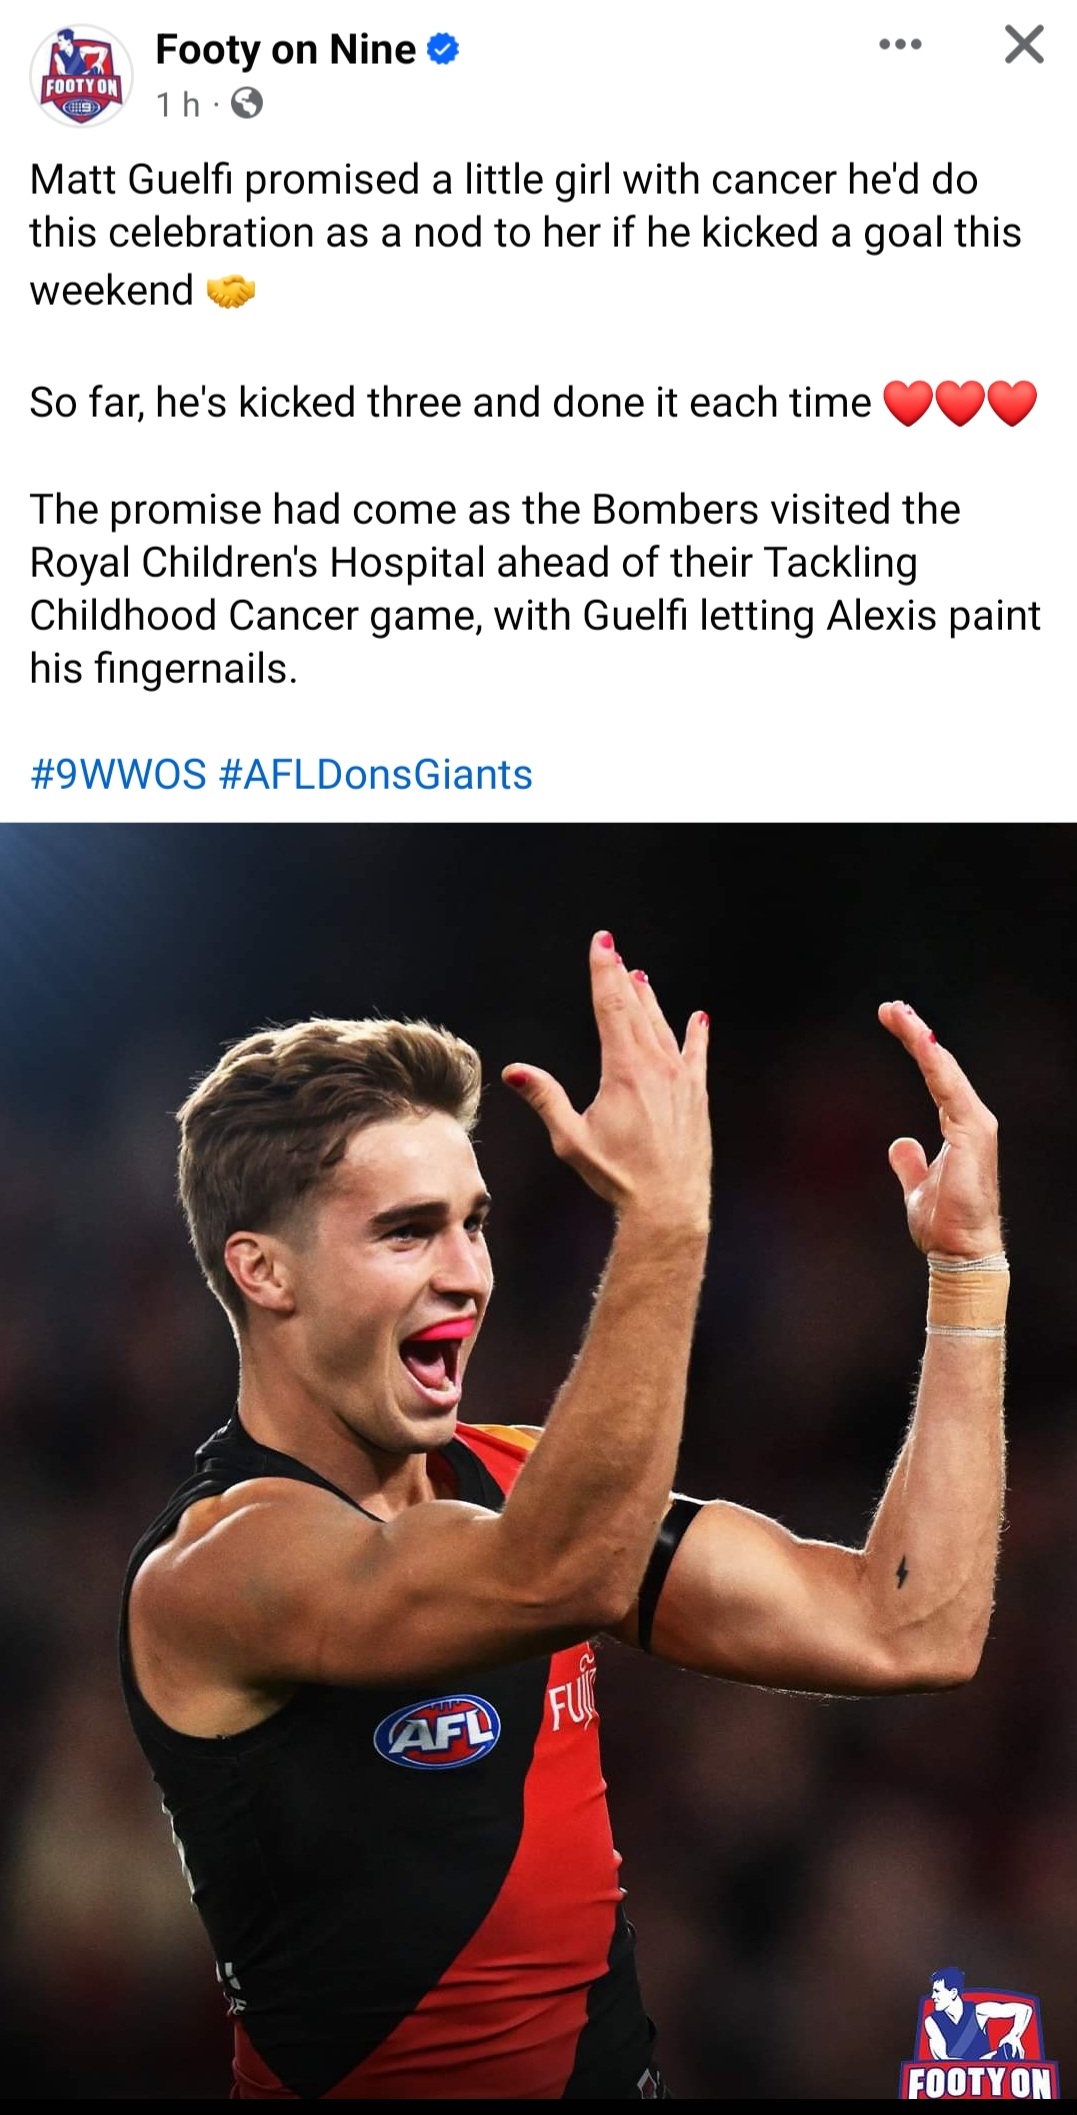Open the Footy on Nine profile avatar
Image resolution: width=1077 pixels, height=2115 pixels.
pyautogui.click(x=81, y=76)
